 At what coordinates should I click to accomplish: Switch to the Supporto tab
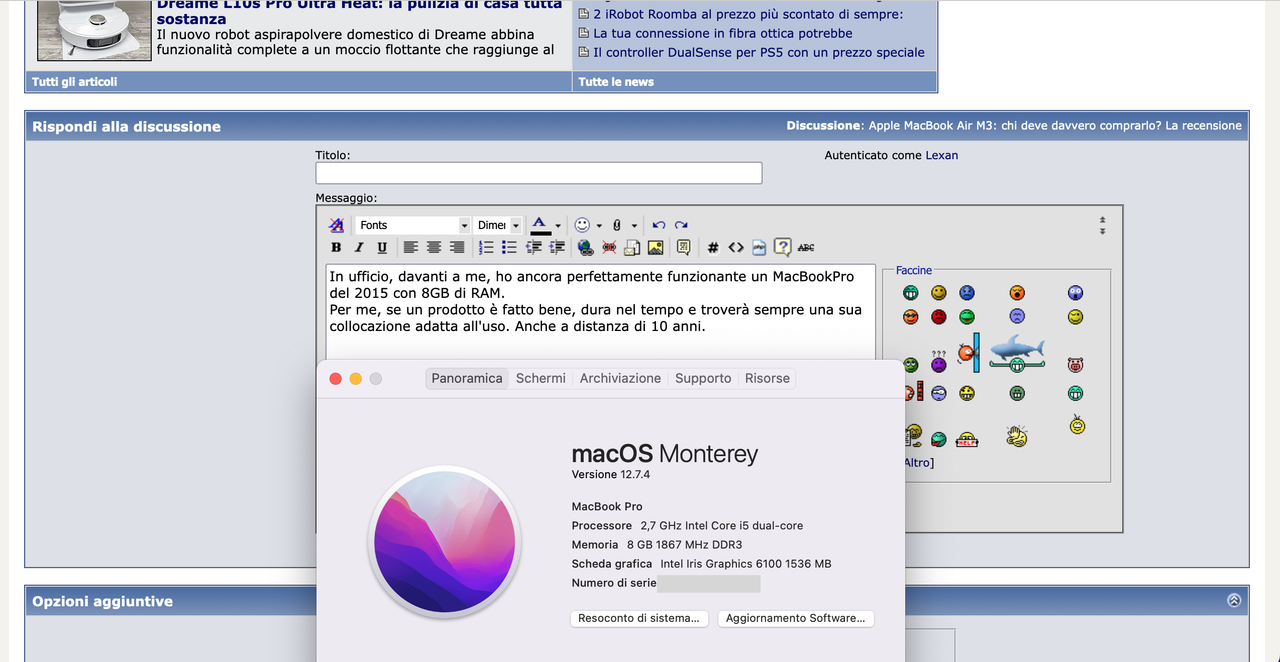coord(703,378)
